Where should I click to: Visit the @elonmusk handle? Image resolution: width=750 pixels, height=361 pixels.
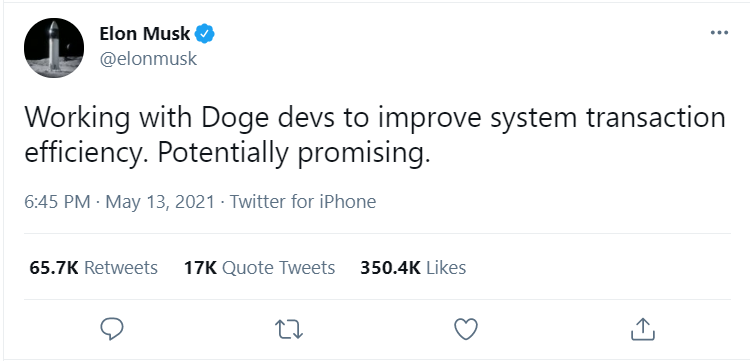(148, 59)
